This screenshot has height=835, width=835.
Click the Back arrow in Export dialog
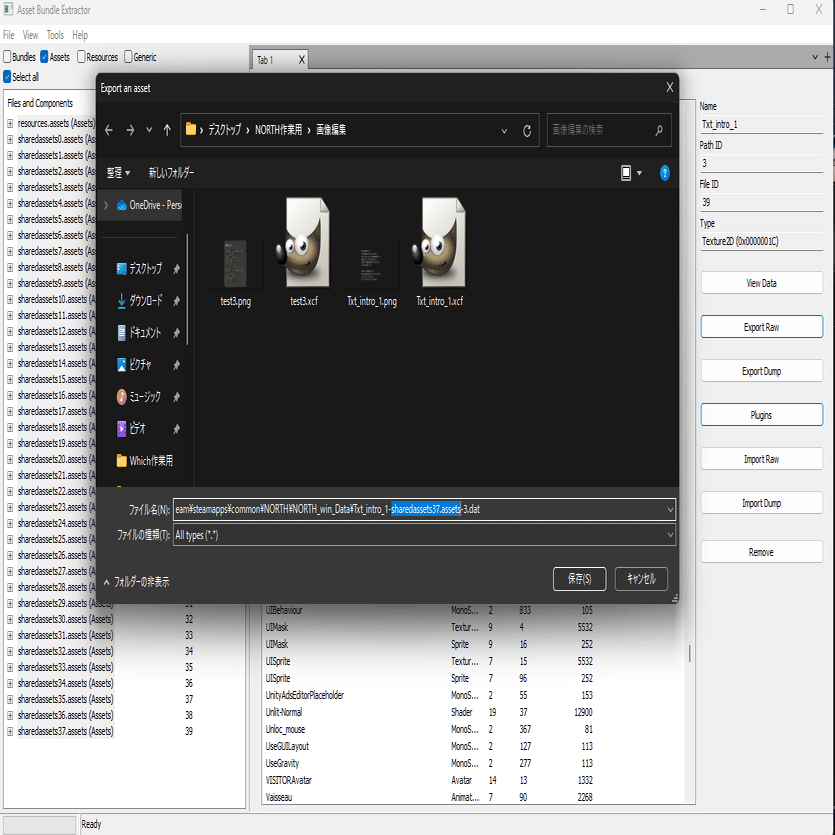109,130
